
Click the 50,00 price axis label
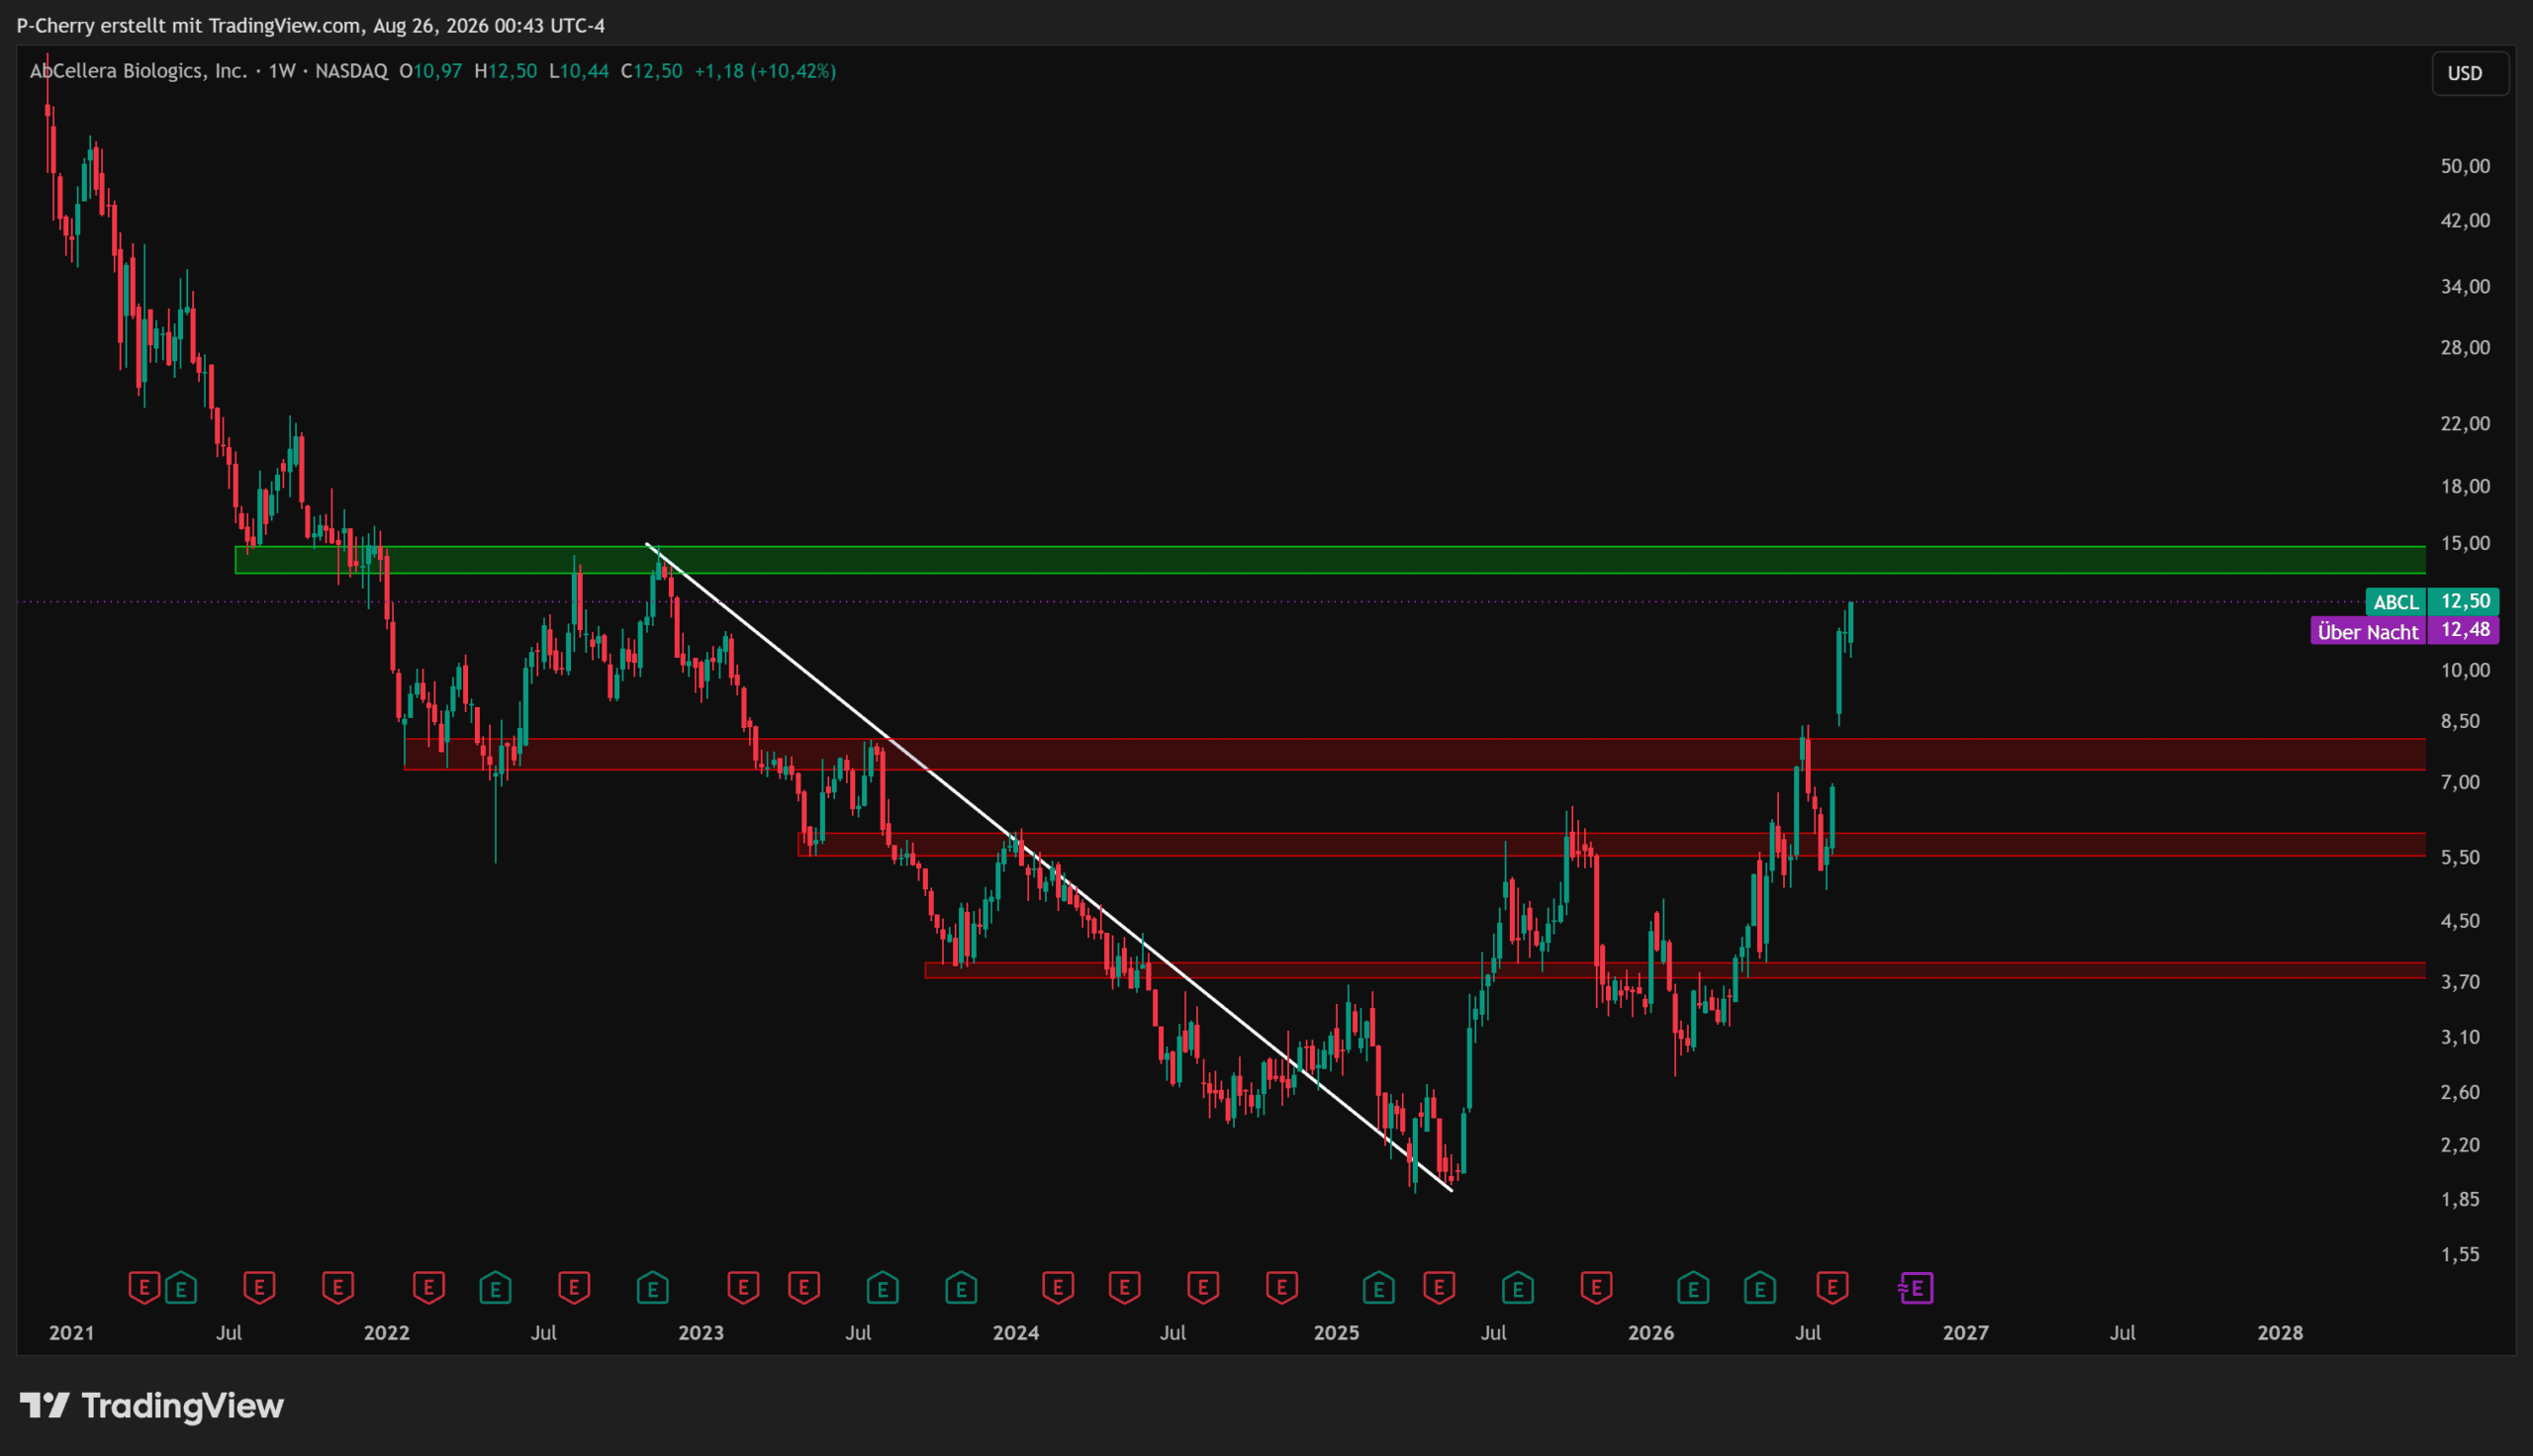click(2465, 166)
